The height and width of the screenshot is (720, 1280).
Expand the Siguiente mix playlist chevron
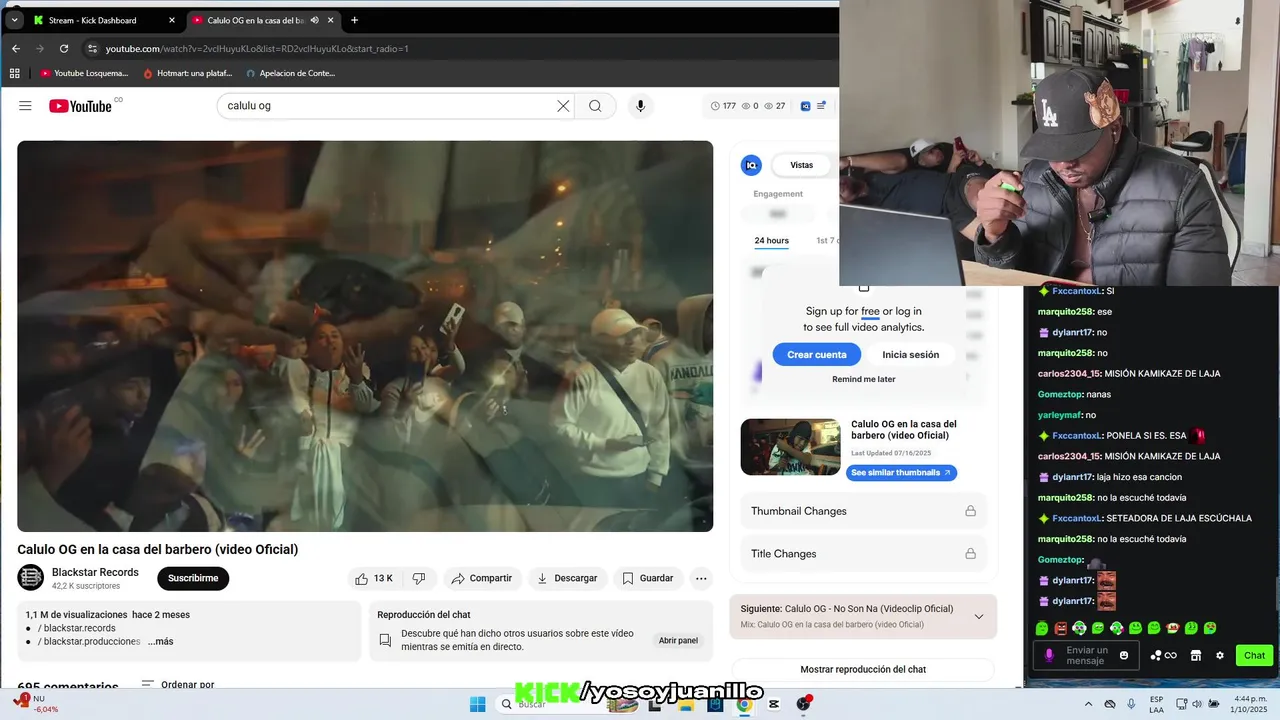point(978,616)
